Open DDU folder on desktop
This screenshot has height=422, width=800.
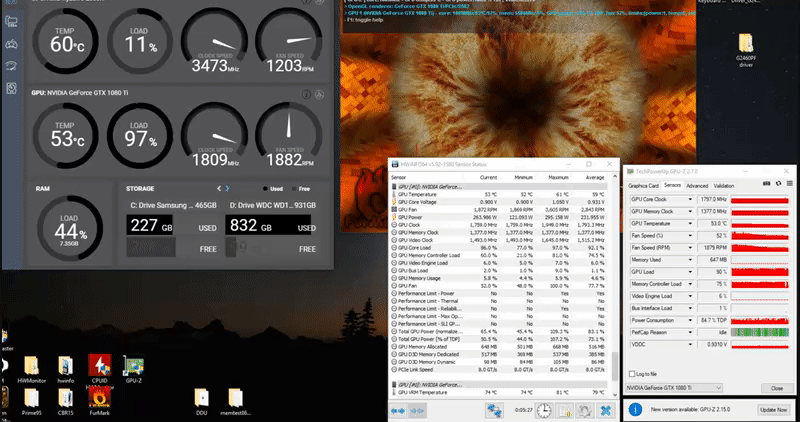[x=202, y=402]
